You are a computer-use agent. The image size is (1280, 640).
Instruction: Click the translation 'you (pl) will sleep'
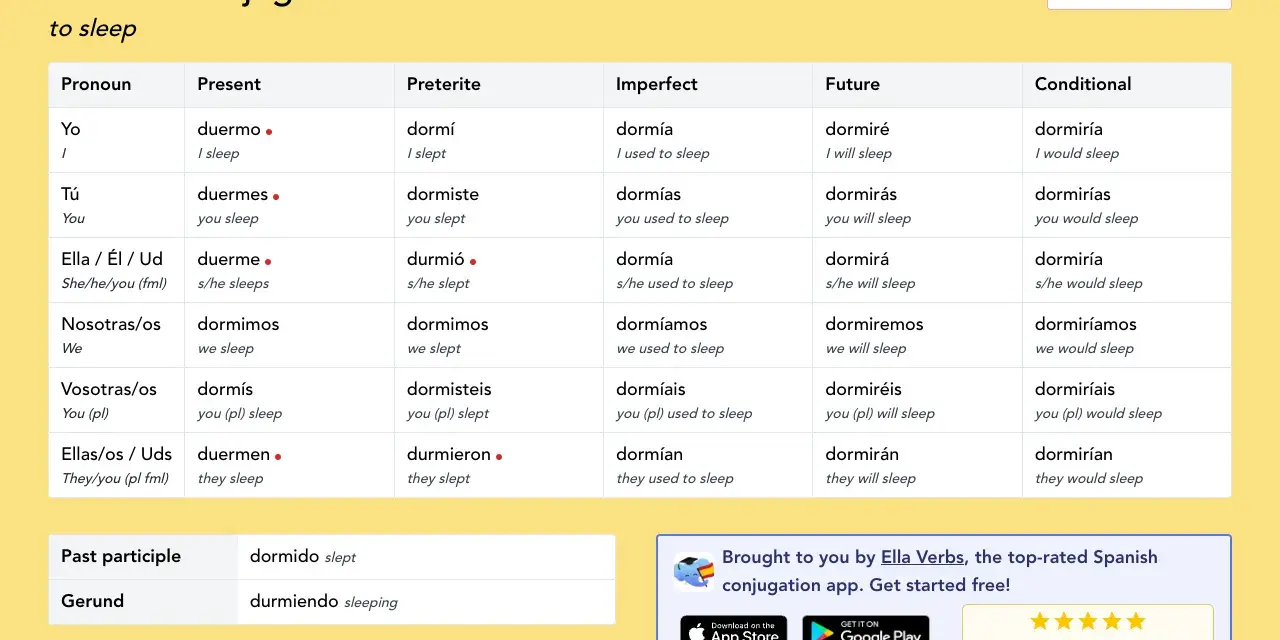[x=880, y=413]
